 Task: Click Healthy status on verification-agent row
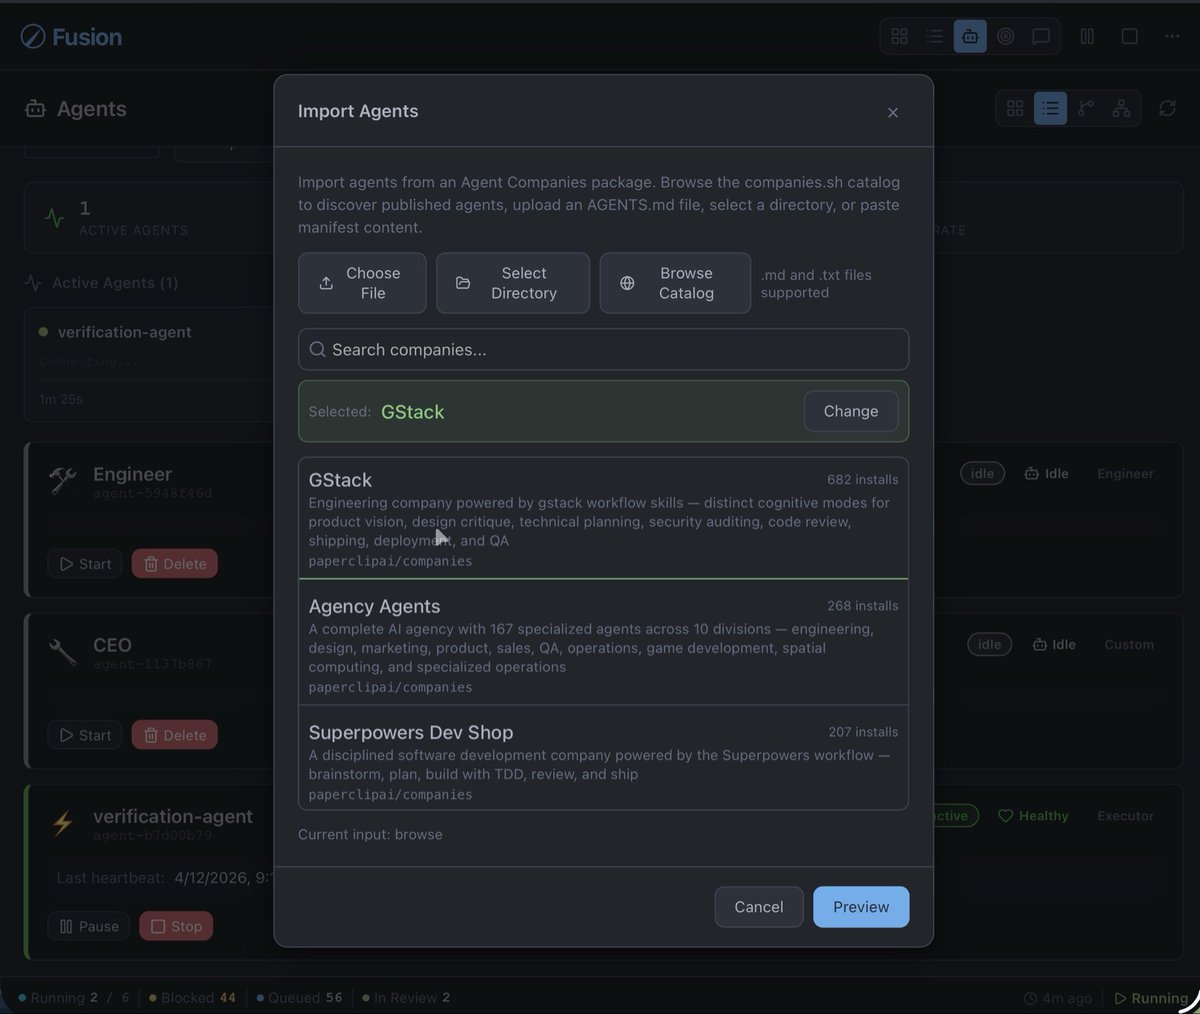tap(1034, 816)
